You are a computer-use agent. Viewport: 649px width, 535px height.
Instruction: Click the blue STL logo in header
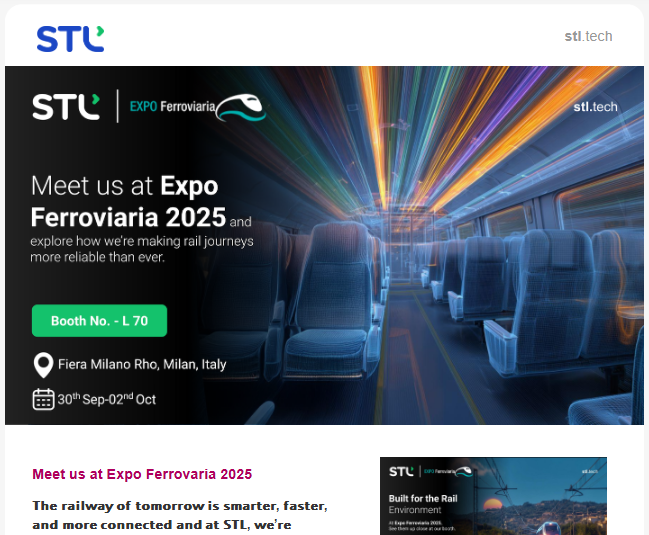click(x=70, y=39)
